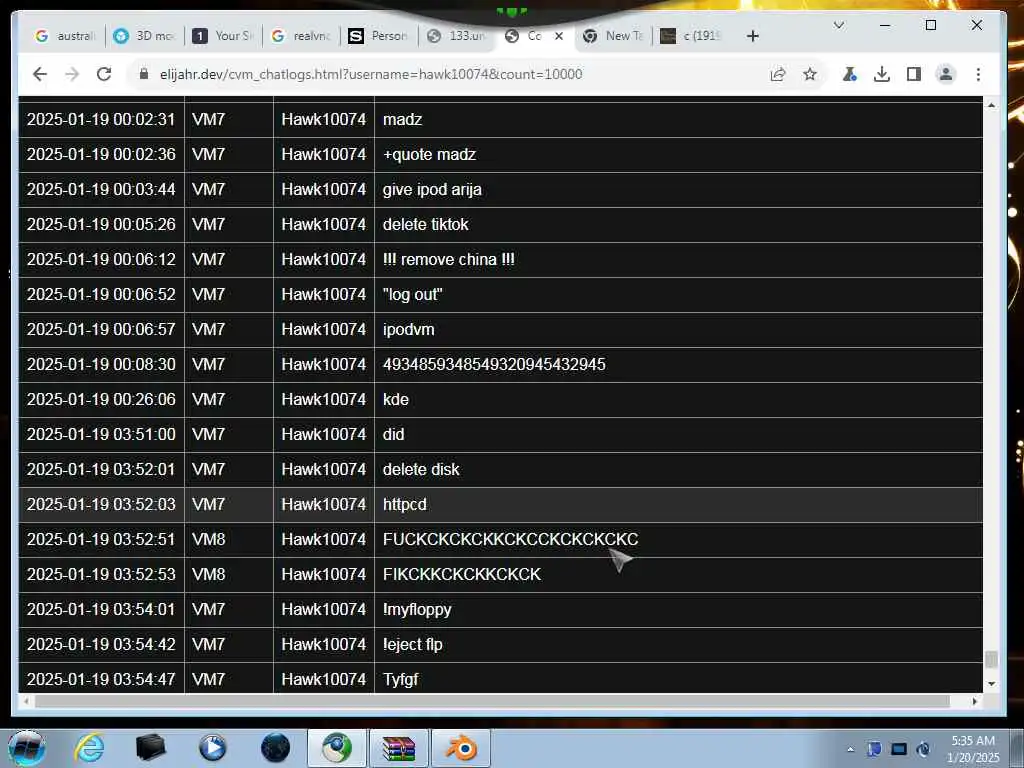Bookmark this page with the star icon
Screen dimensions: 1024x768
[810, 74]
